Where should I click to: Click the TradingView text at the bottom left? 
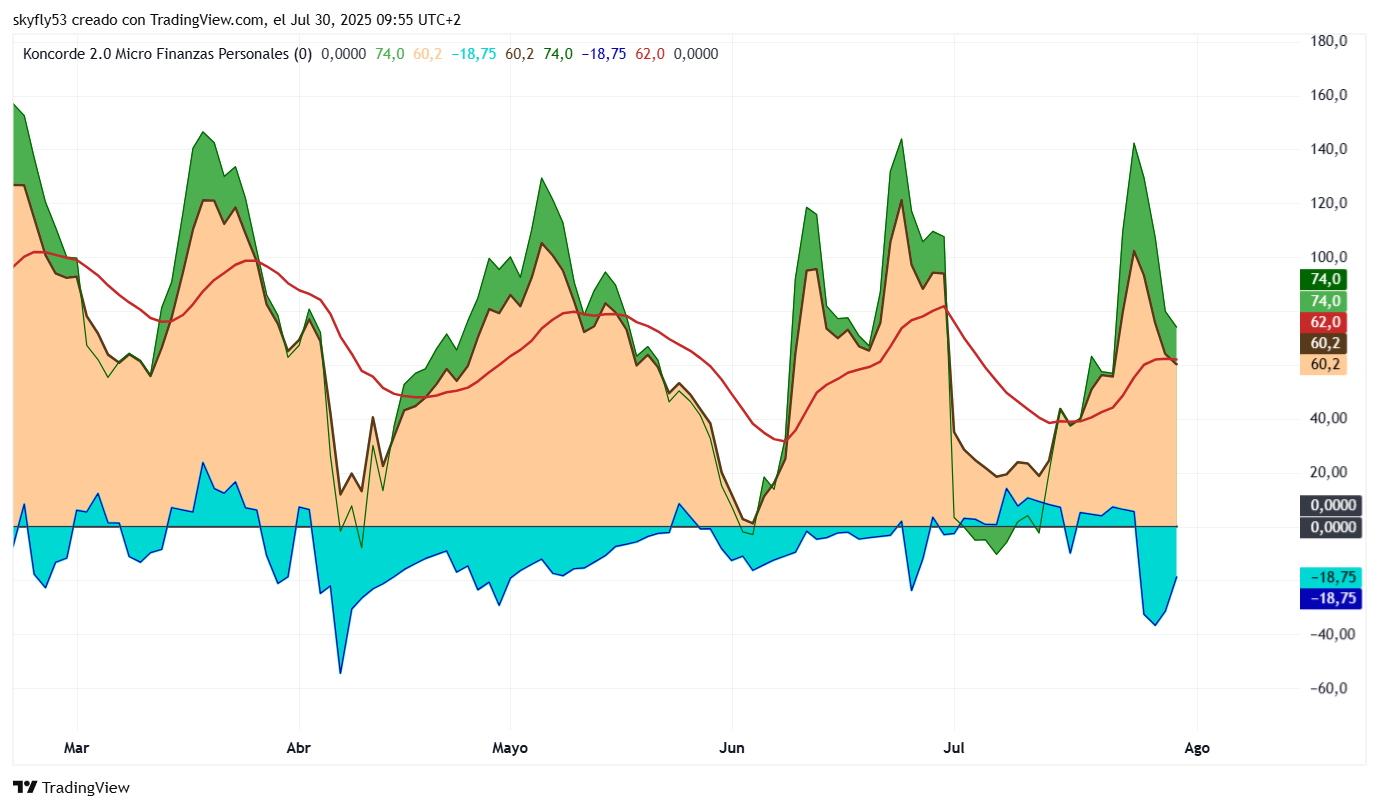coord(85,788)
